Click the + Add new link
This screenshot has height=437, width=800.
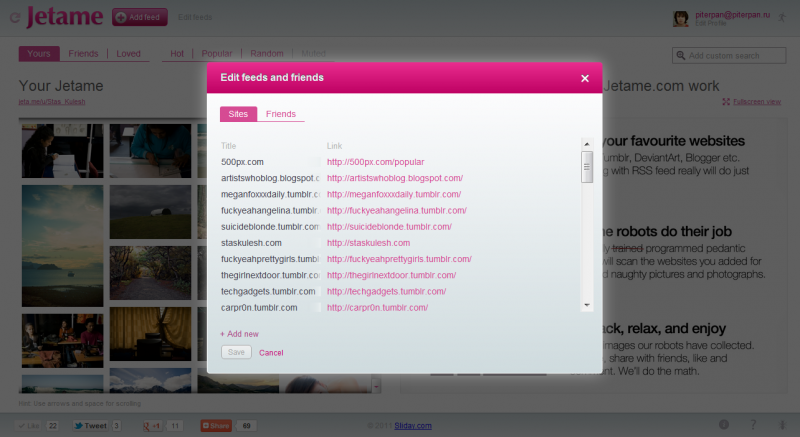pos(239,334)
